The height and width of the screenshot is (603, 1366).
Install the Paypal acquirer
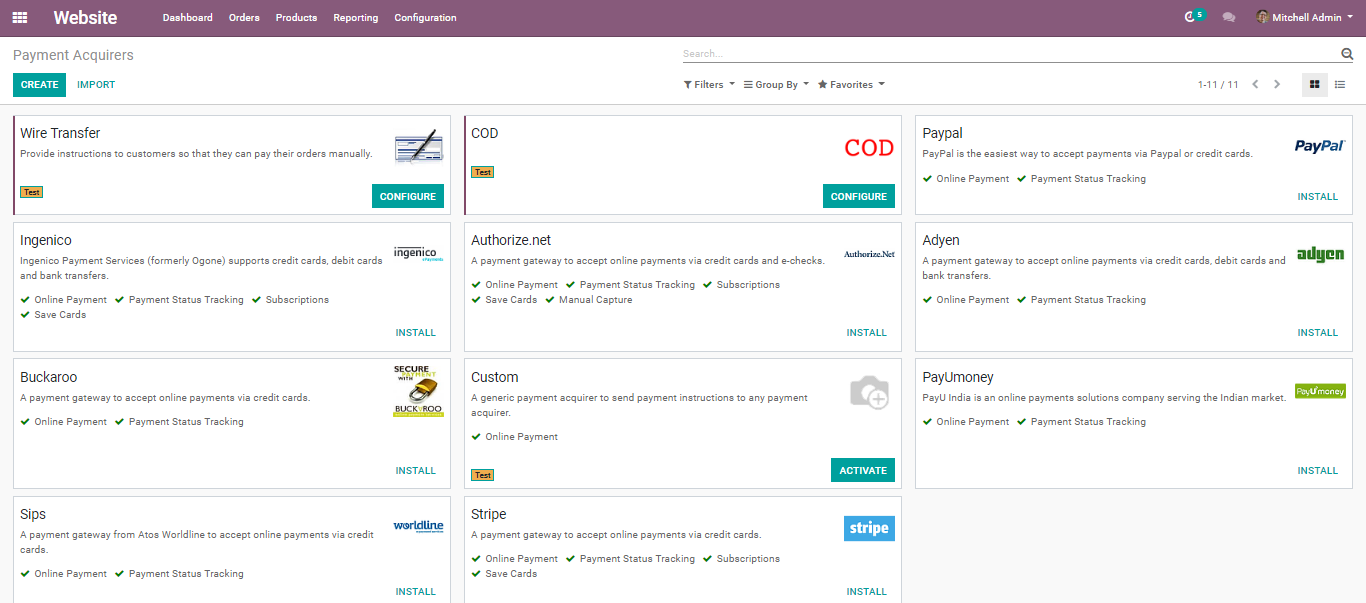(x=1317, y=197)
